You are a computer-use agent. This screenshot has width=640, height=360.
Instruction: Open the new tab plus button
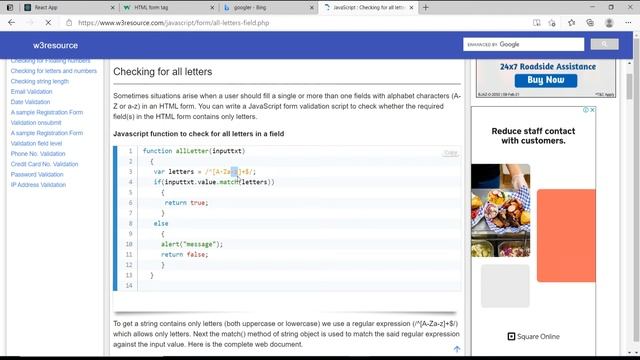pos(426,7)
